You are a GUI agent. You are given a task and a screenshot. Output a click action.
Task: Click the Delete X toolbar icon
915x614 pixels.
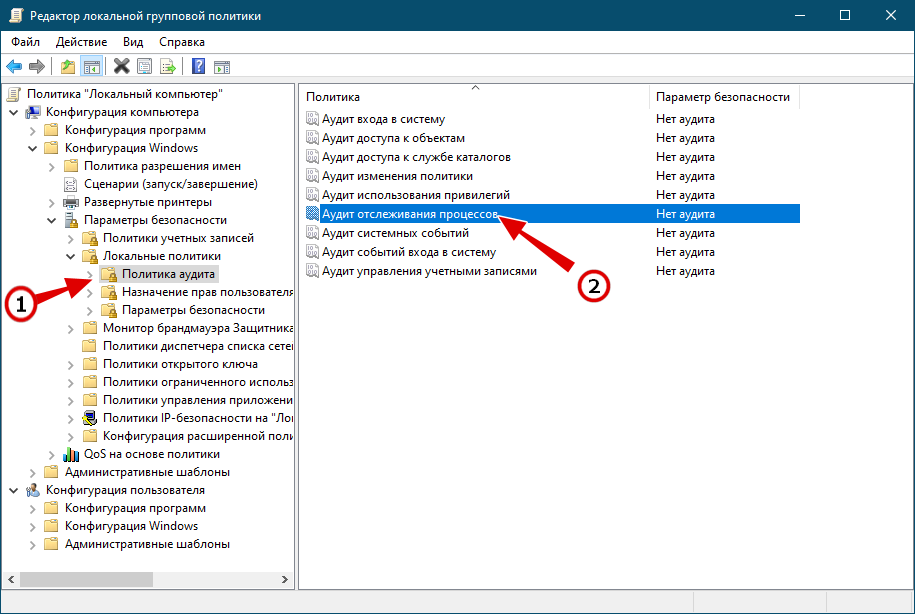tap(121, 67)
